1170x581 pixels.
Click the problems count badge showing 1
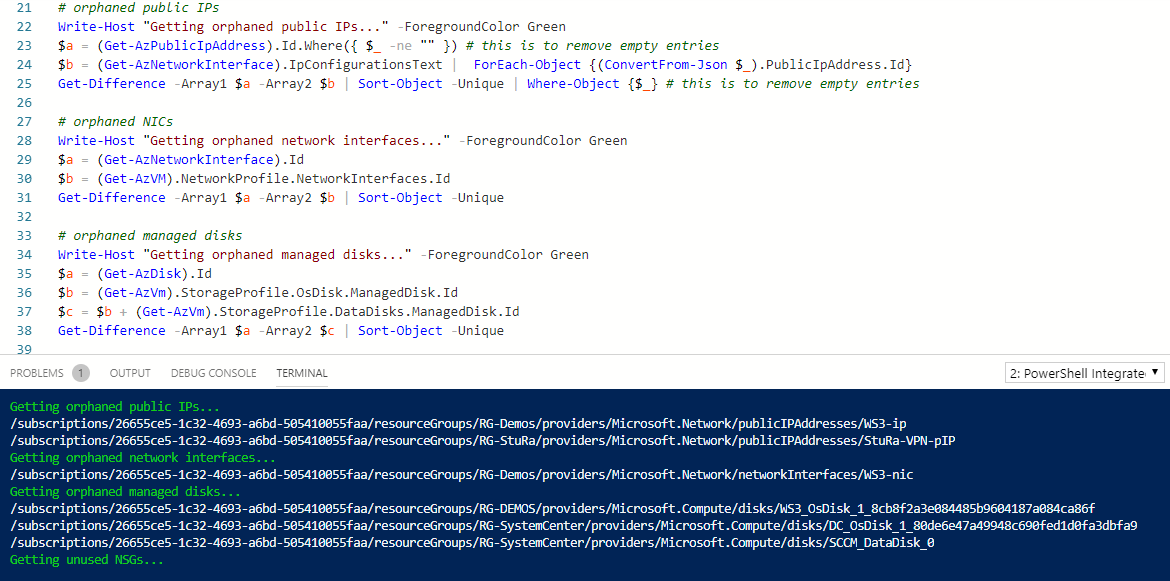(x=81, y=373)
